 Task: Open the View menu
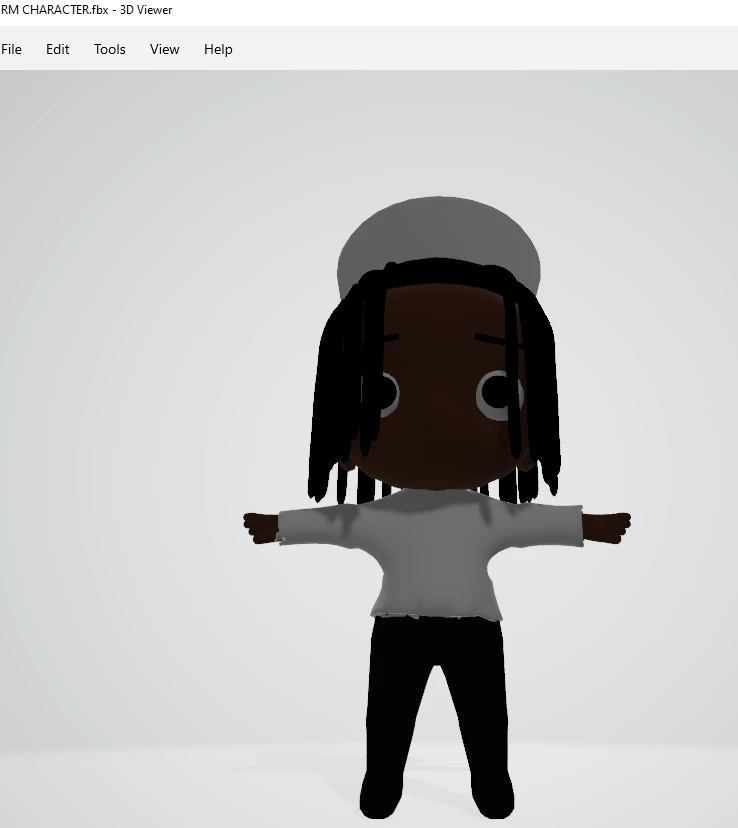click(x=165, y=49)
